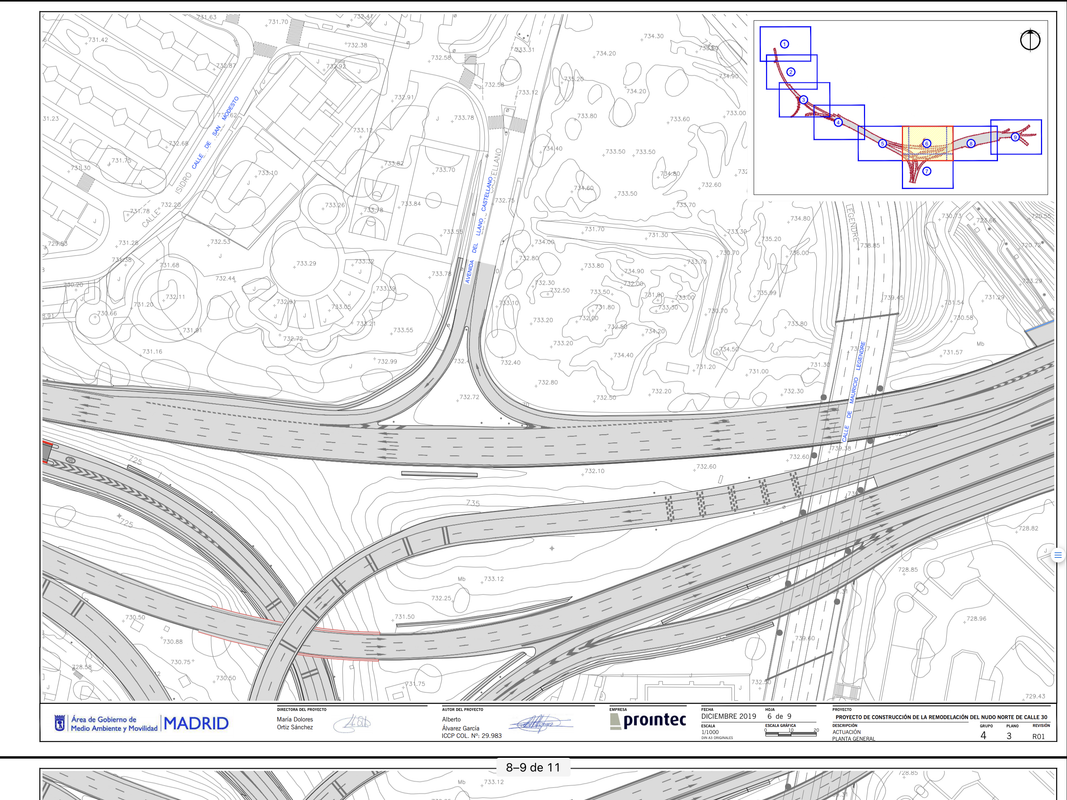Click the graphic scale bar
The image size is (1067, 800).
pyautogui.click(x=791, y=733)
